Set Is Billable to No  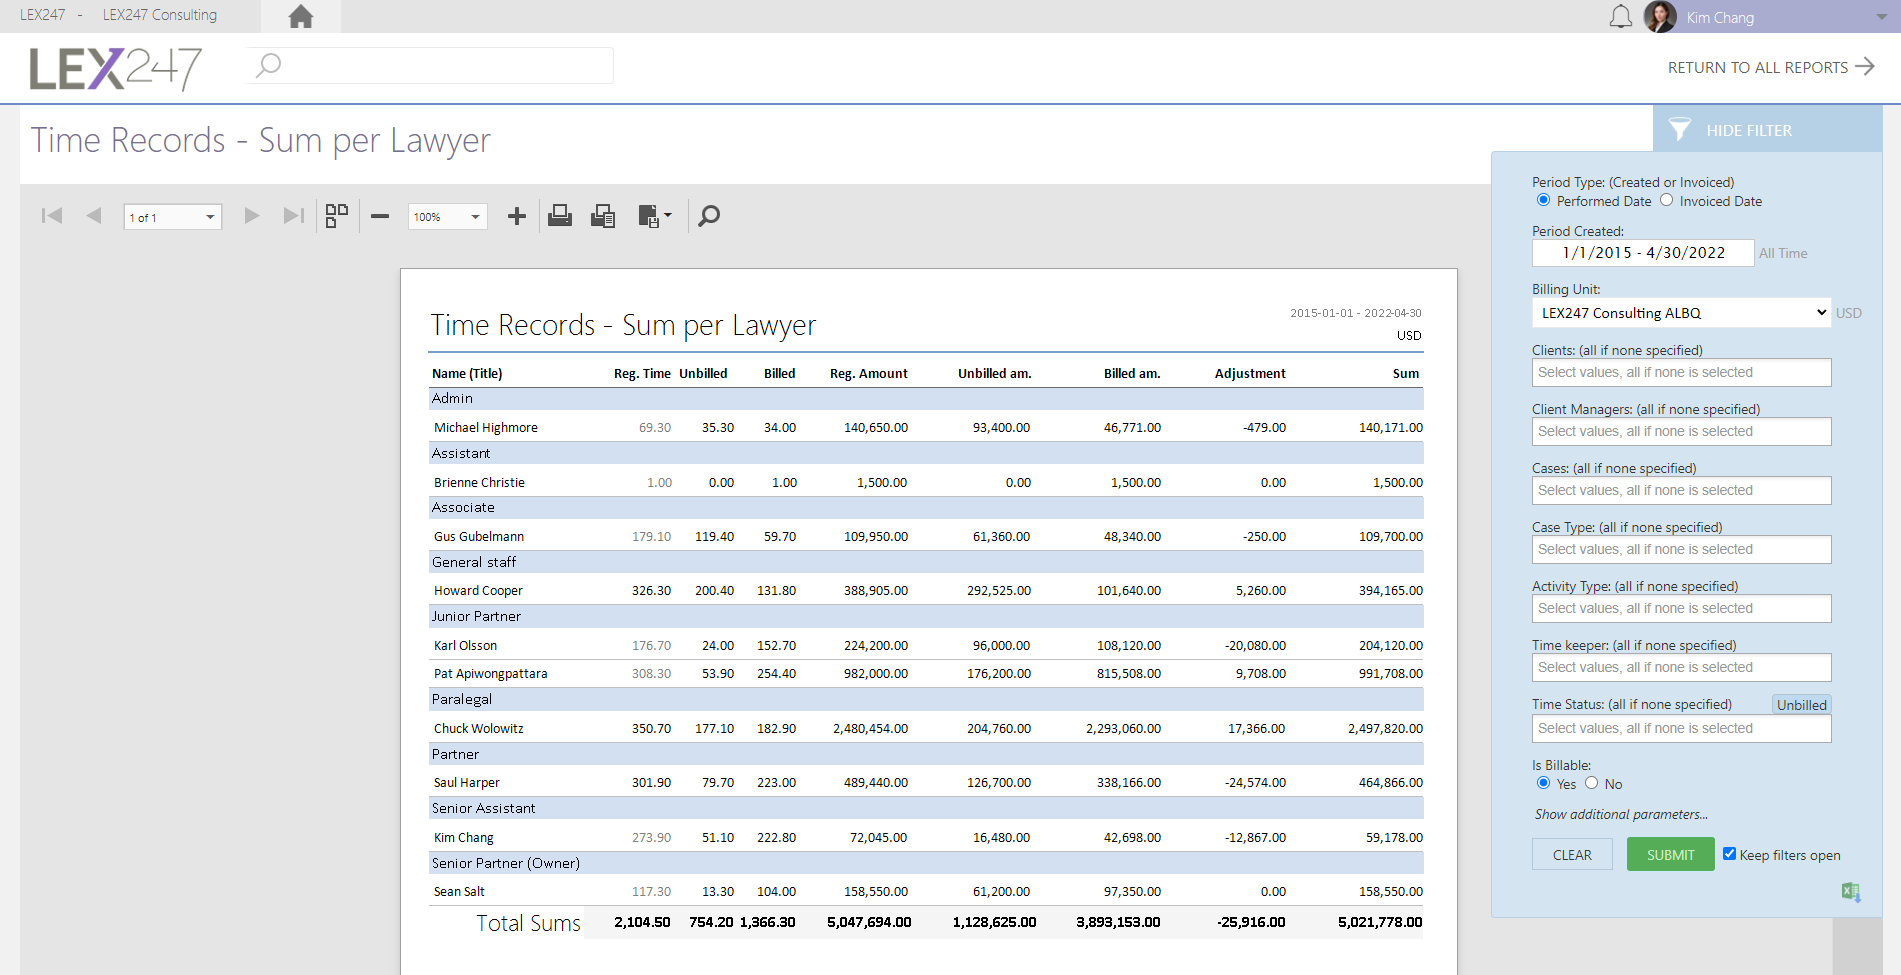pyautogui.click(x=1591, y=783)
